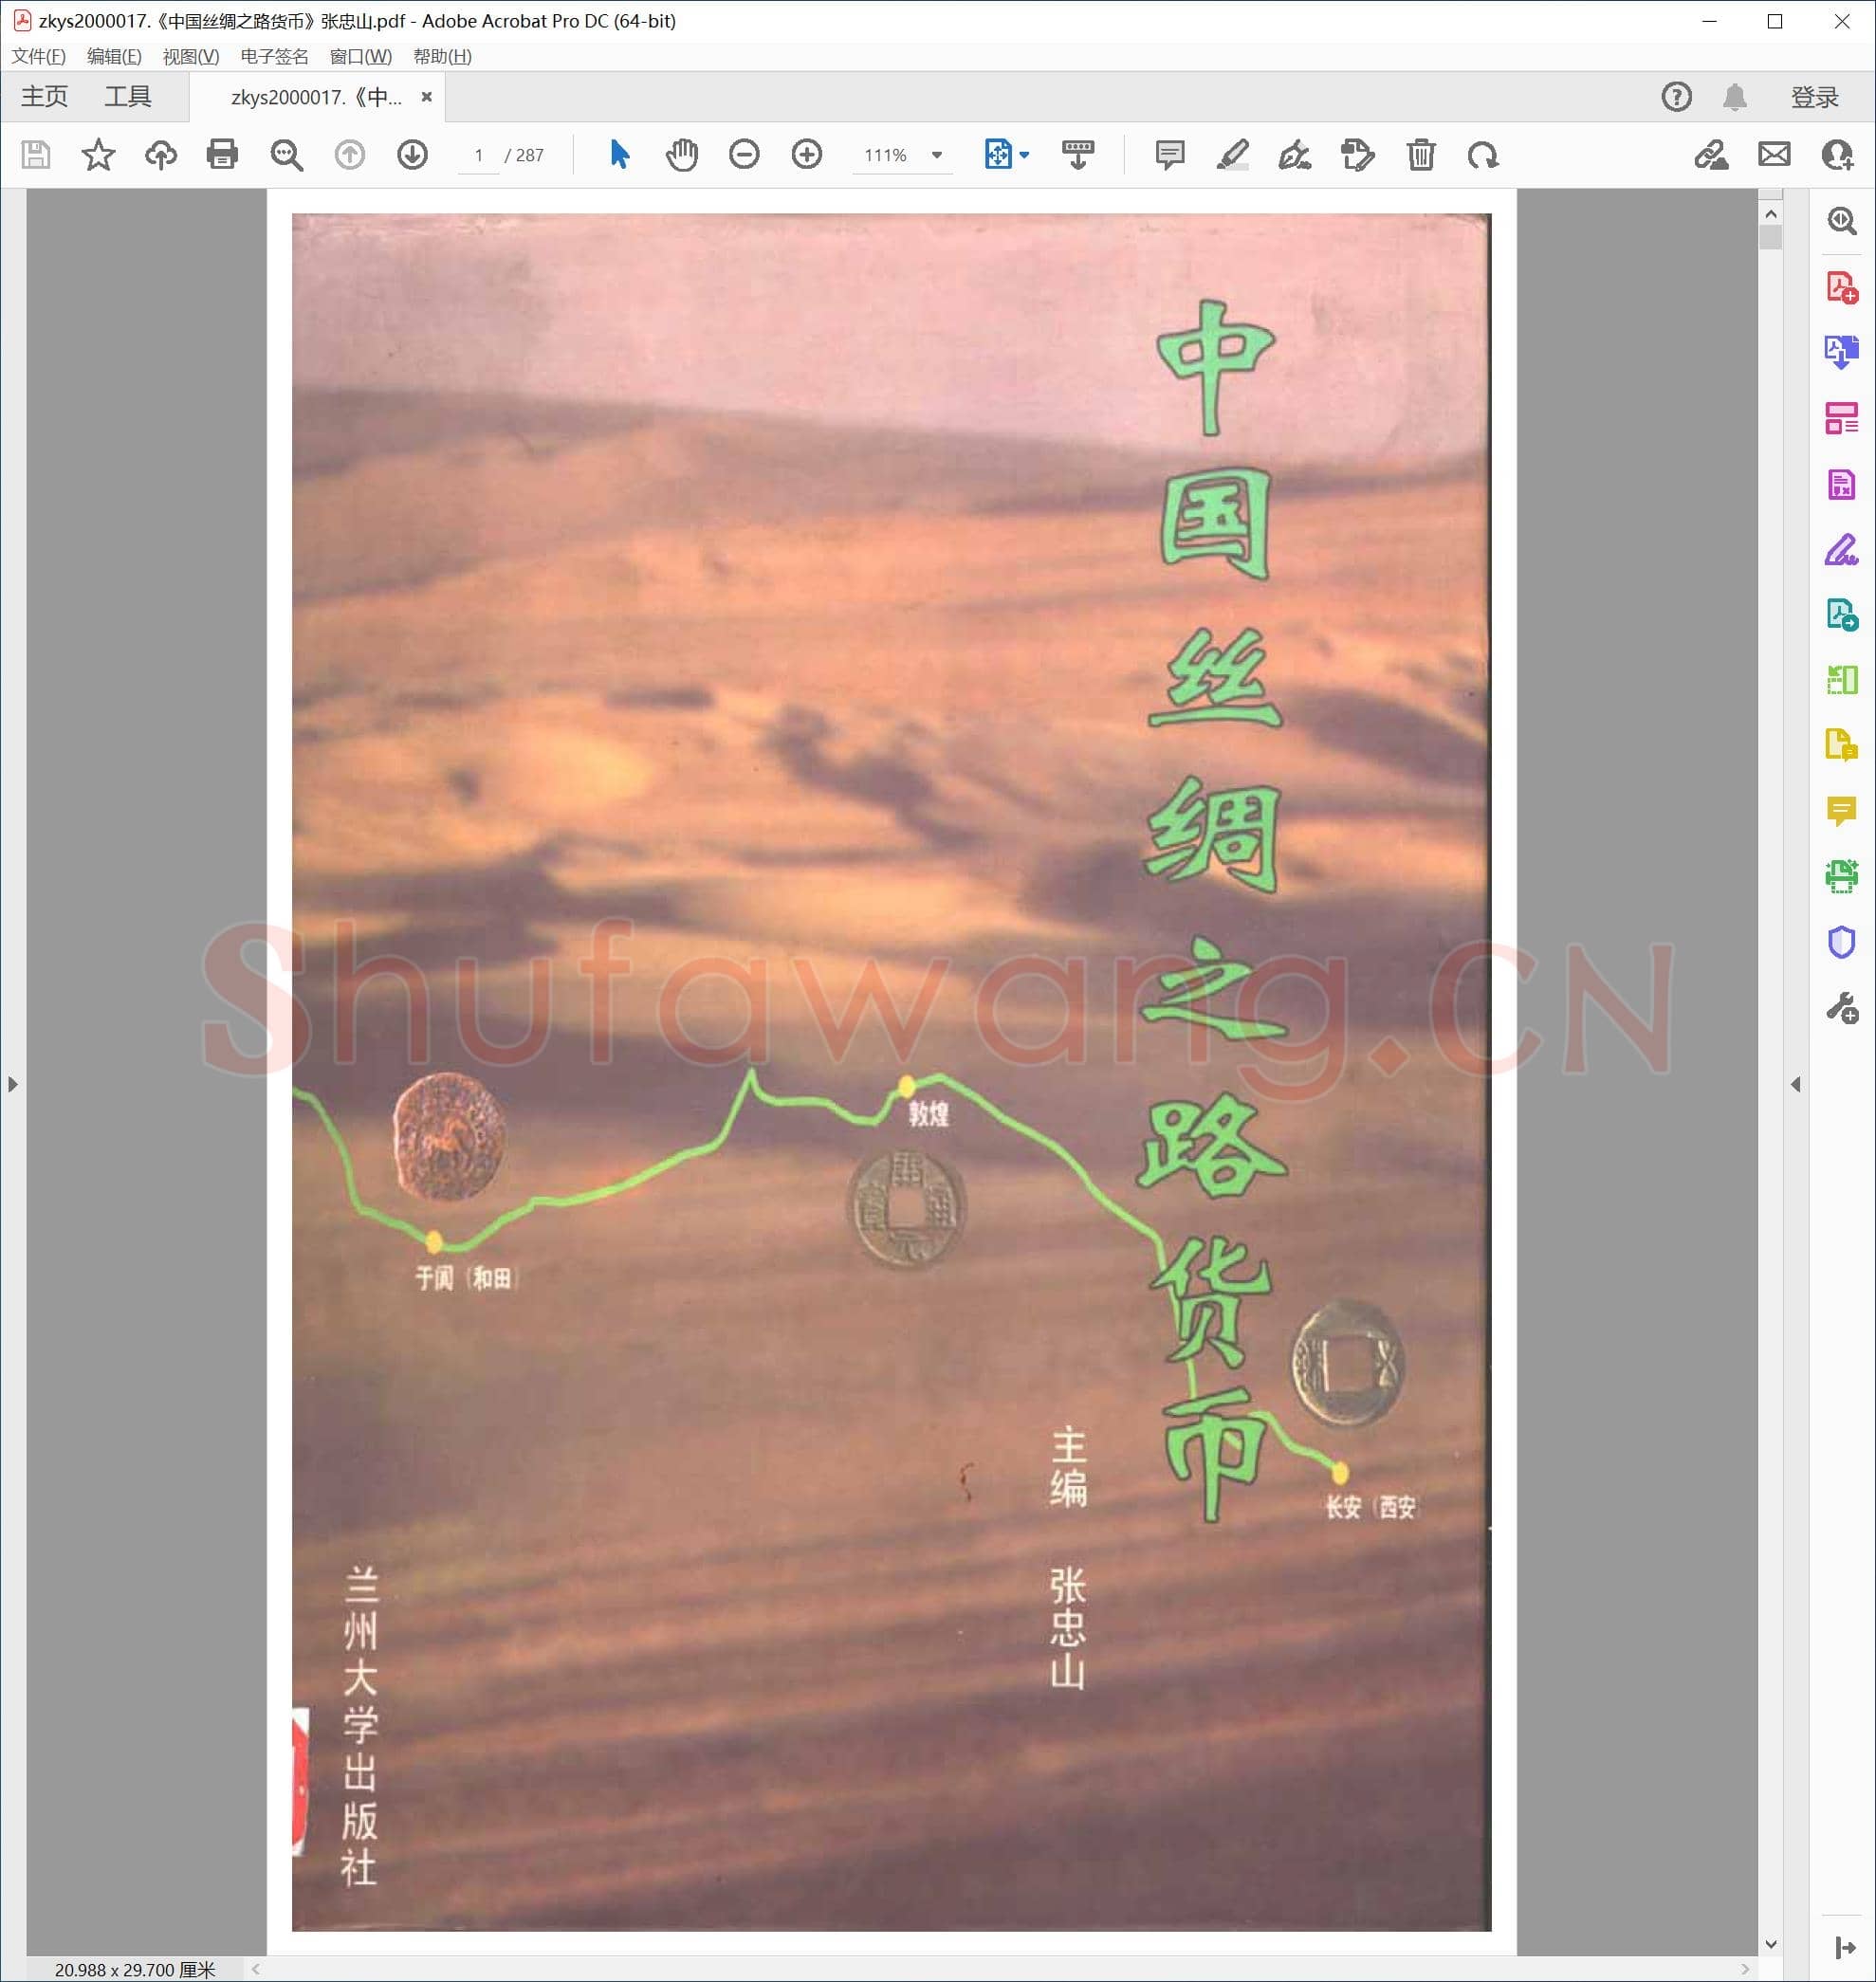Open the zoom level dropdown arrow
Screen dimensions: 1876x1982
(937, 155)
